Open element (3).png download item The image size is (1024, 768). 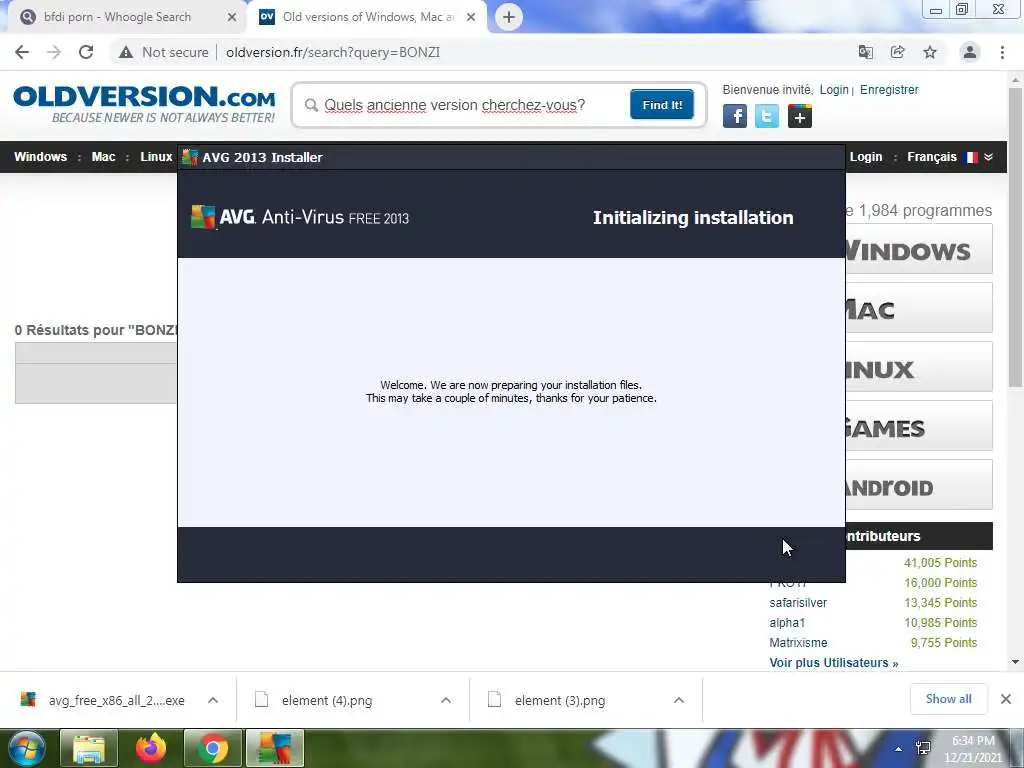(x=560, y=700)
